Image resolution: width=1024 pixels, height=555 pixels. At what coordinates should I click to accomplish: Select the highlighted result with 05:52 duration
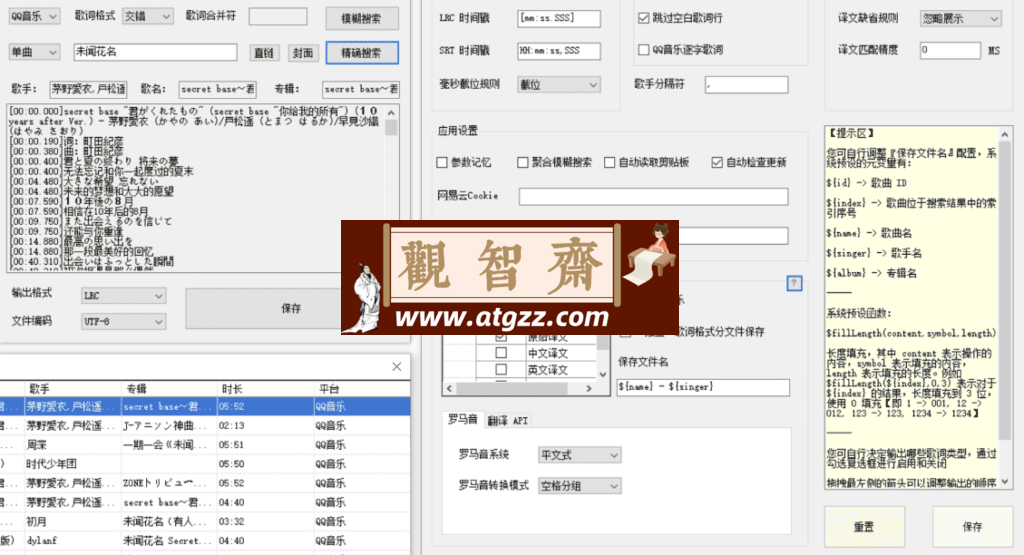(205, 406)
